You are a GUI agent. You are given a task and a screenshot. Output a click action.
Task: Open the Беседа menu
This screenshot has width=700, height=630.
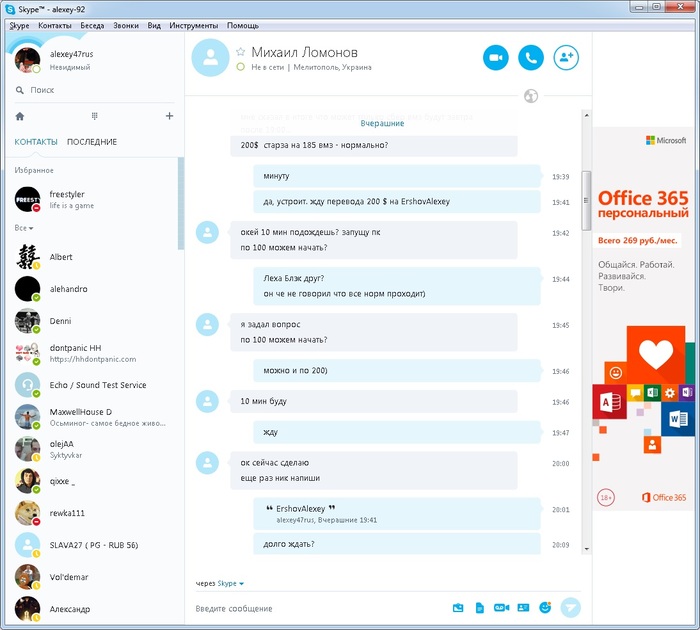92,25
